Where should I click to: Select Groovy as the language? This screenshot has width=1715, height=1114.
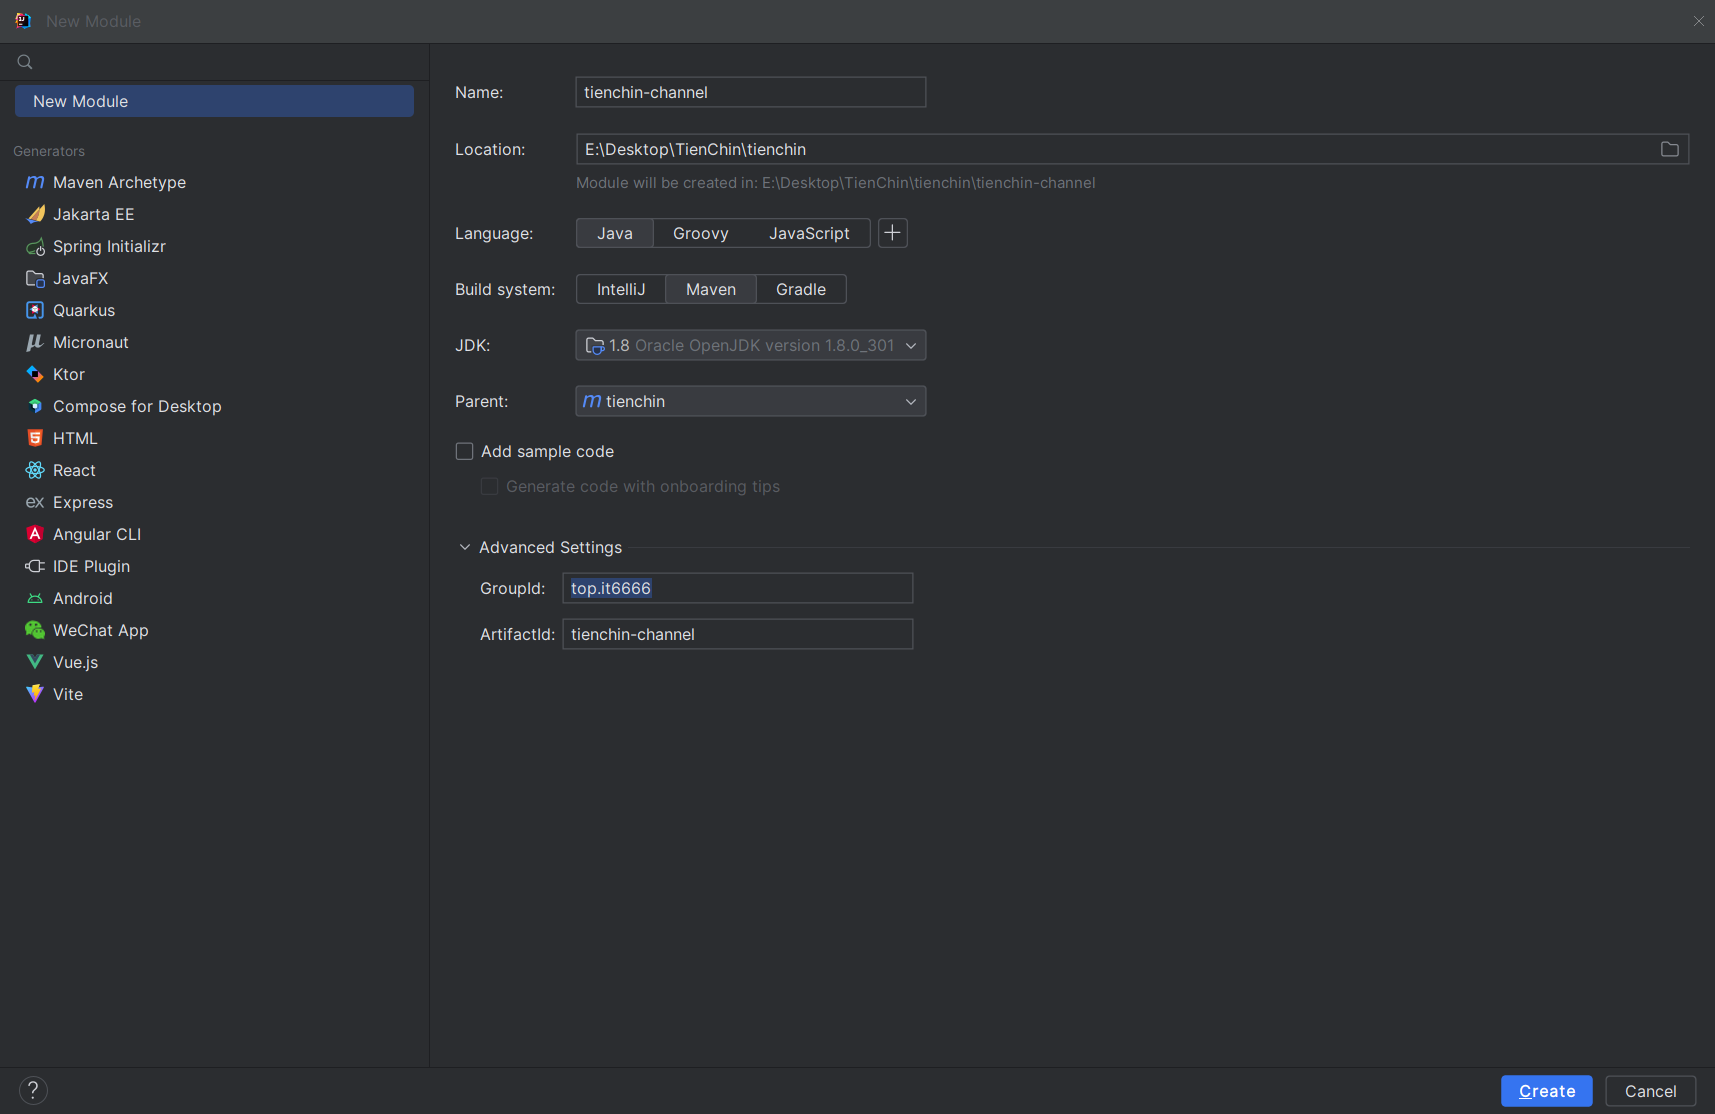[x=701, y=233]
